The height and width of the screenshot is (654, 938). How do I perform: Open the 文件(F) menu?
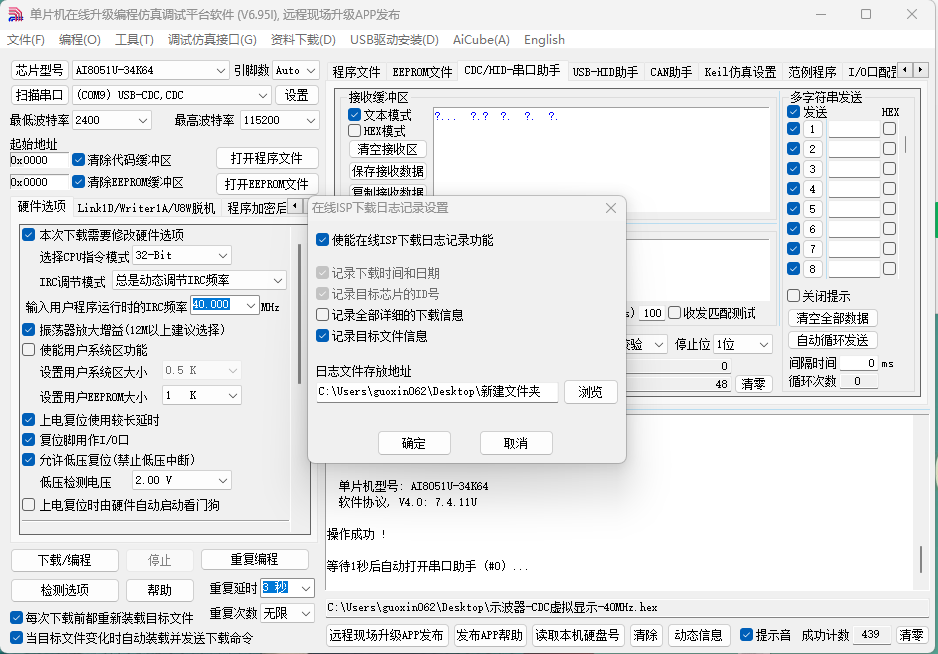click(26, 40)
